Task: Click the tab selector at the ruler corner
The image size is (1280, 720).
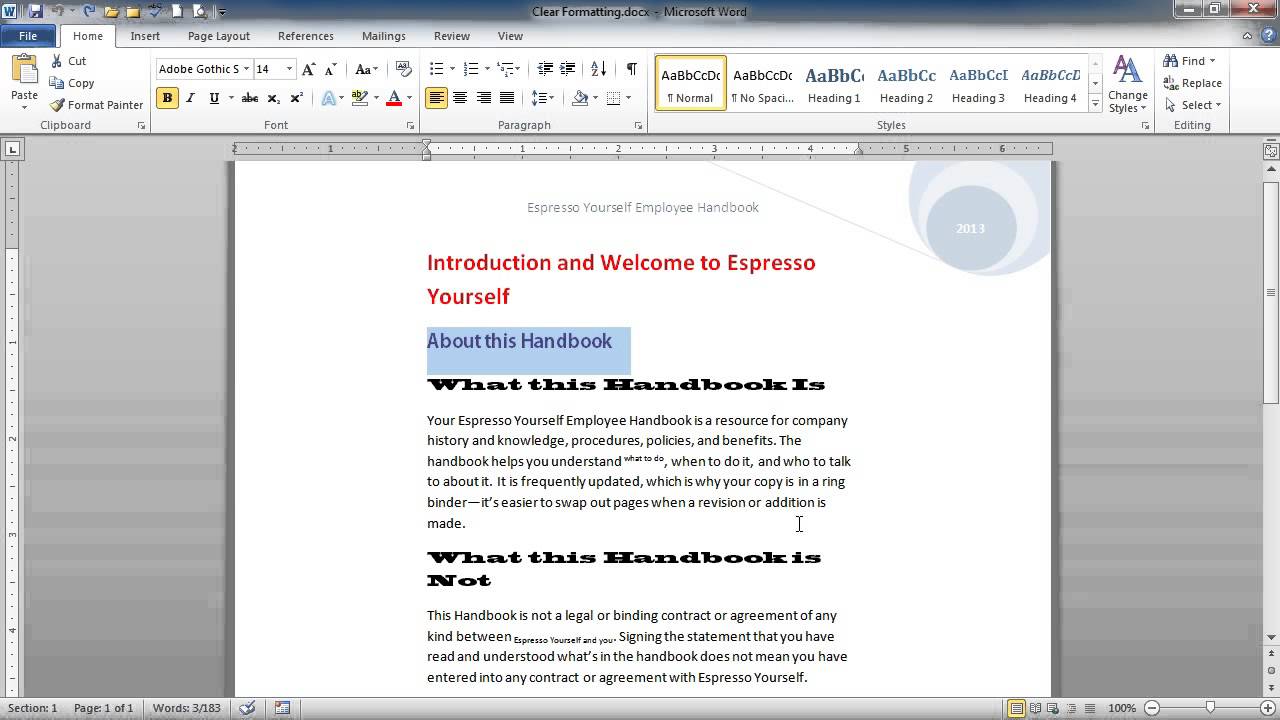Action: [12, 150]
